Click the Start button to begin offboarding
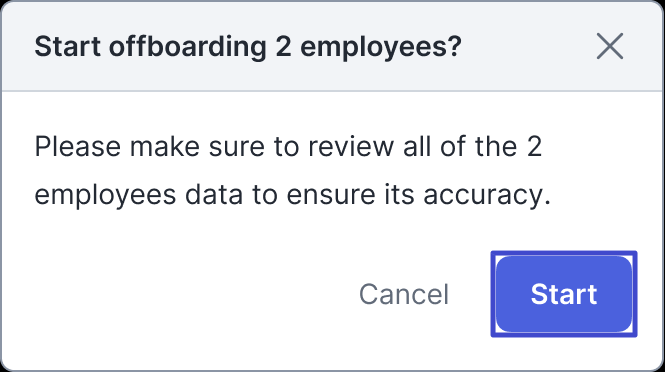This screenshot has height=372, width=665. pyautogui.click(x=564, y=294)
